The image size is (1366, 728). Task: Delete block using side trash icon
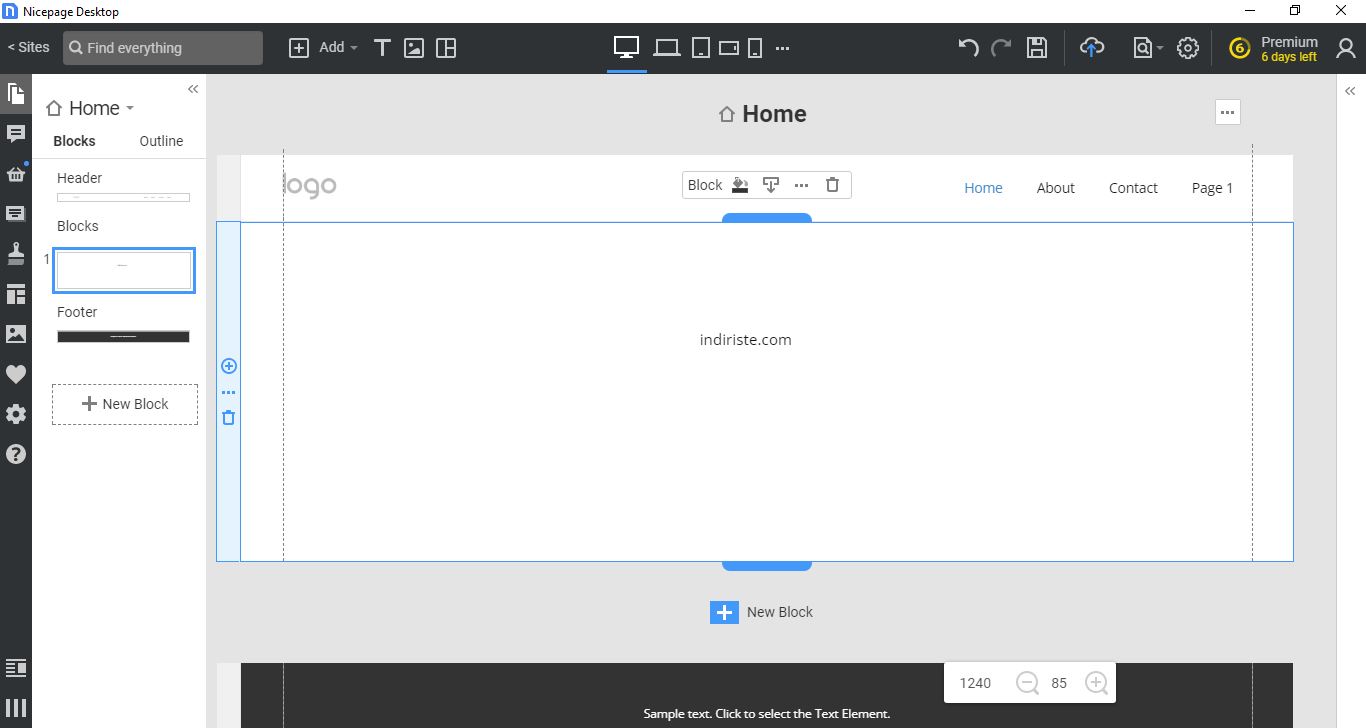[229, 418]
